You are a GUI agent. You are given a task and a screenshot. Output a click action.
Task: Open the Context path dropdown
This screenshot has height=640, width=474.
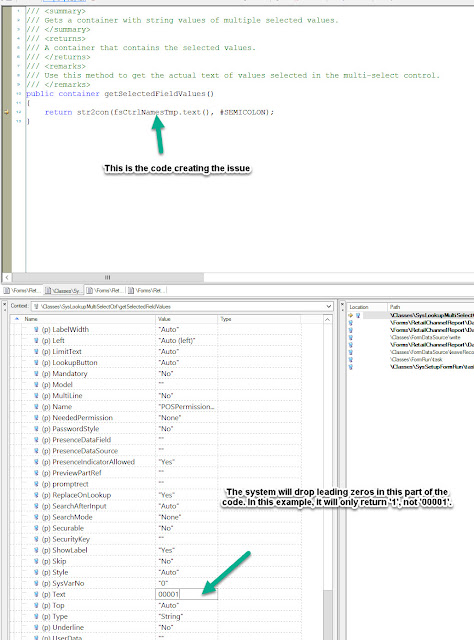pyautogui.click(x=329, y=306)
